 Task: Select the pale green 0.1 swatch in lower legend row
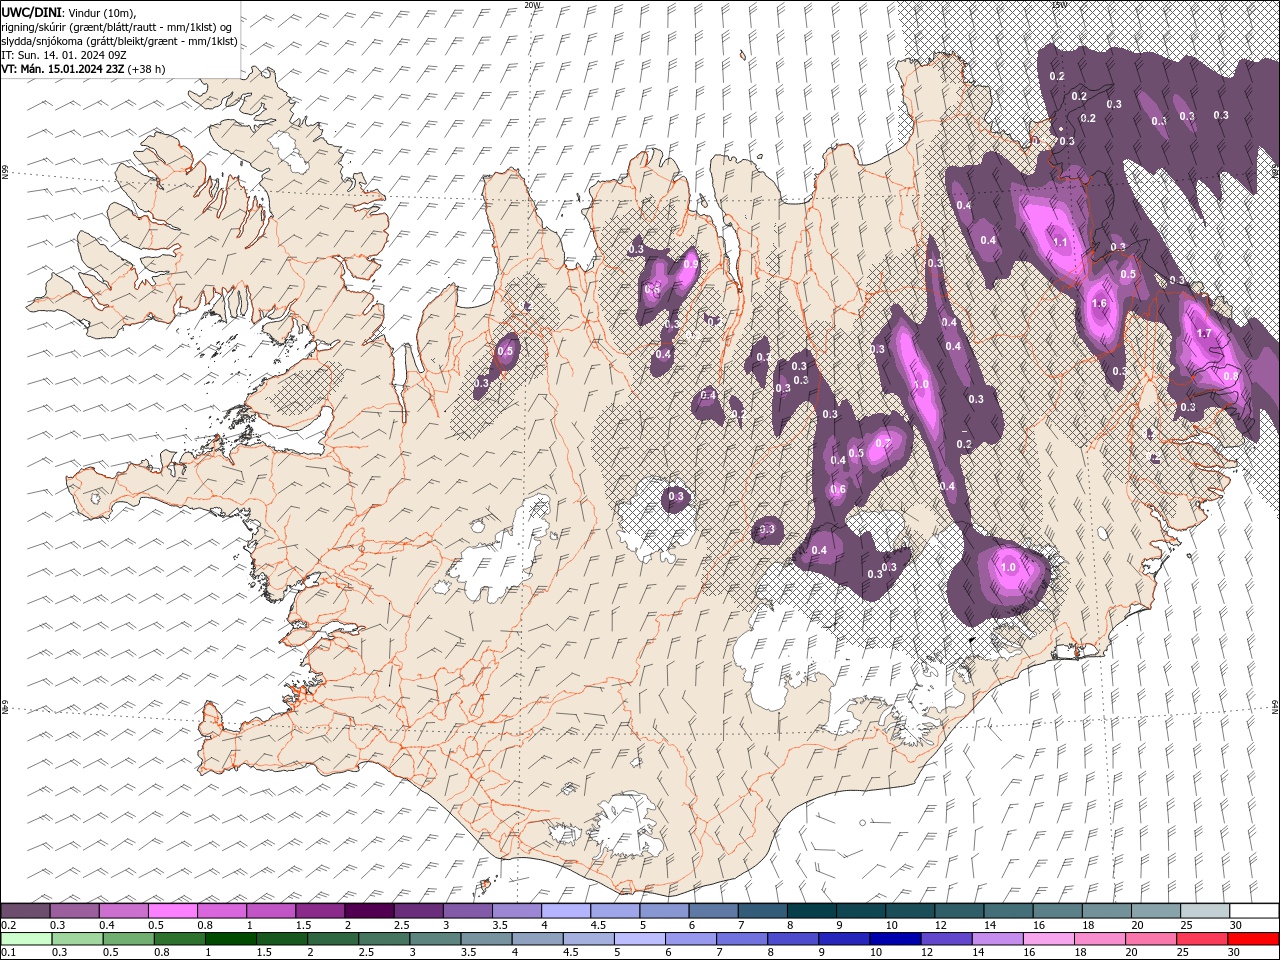click(x=26, y=939)
